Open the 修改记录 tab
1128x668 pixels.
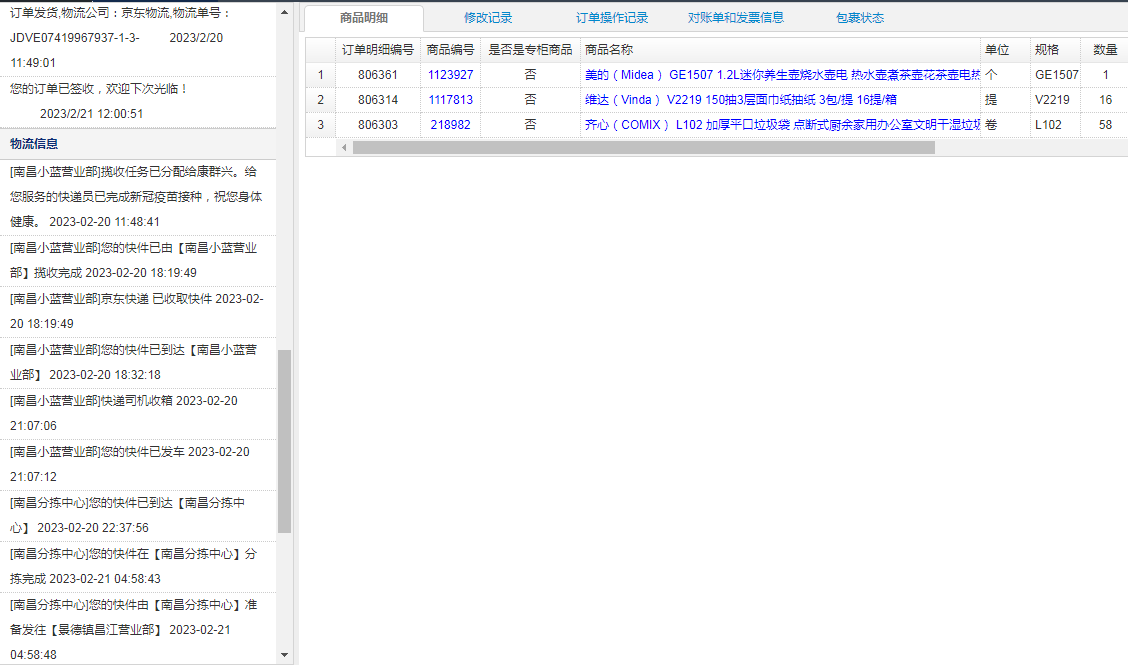click(488, 18)
